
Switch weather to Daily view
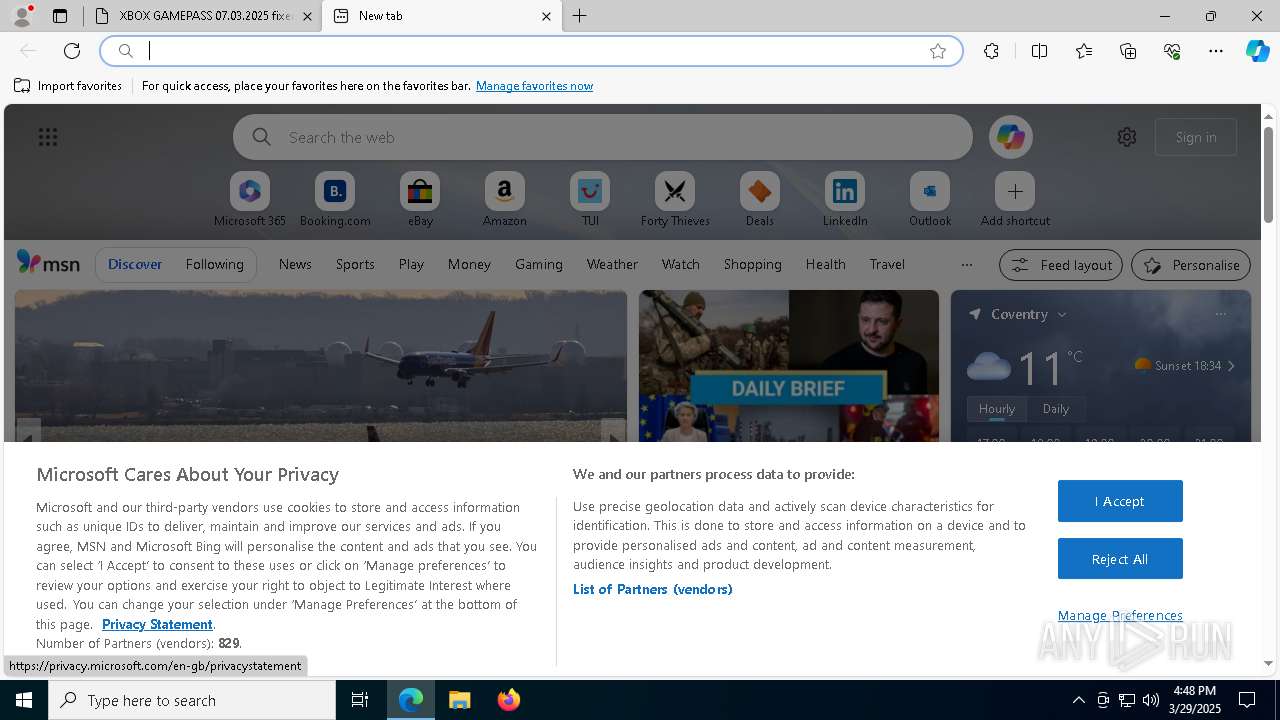[x=1056, y=409]
